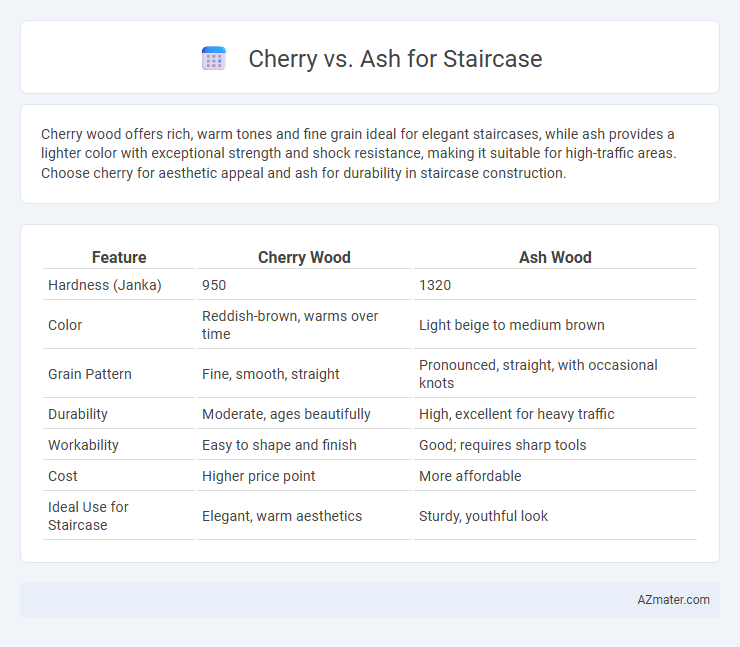Select the 'Color' row label
The image size is (740, 647).
tap(65, 325)
